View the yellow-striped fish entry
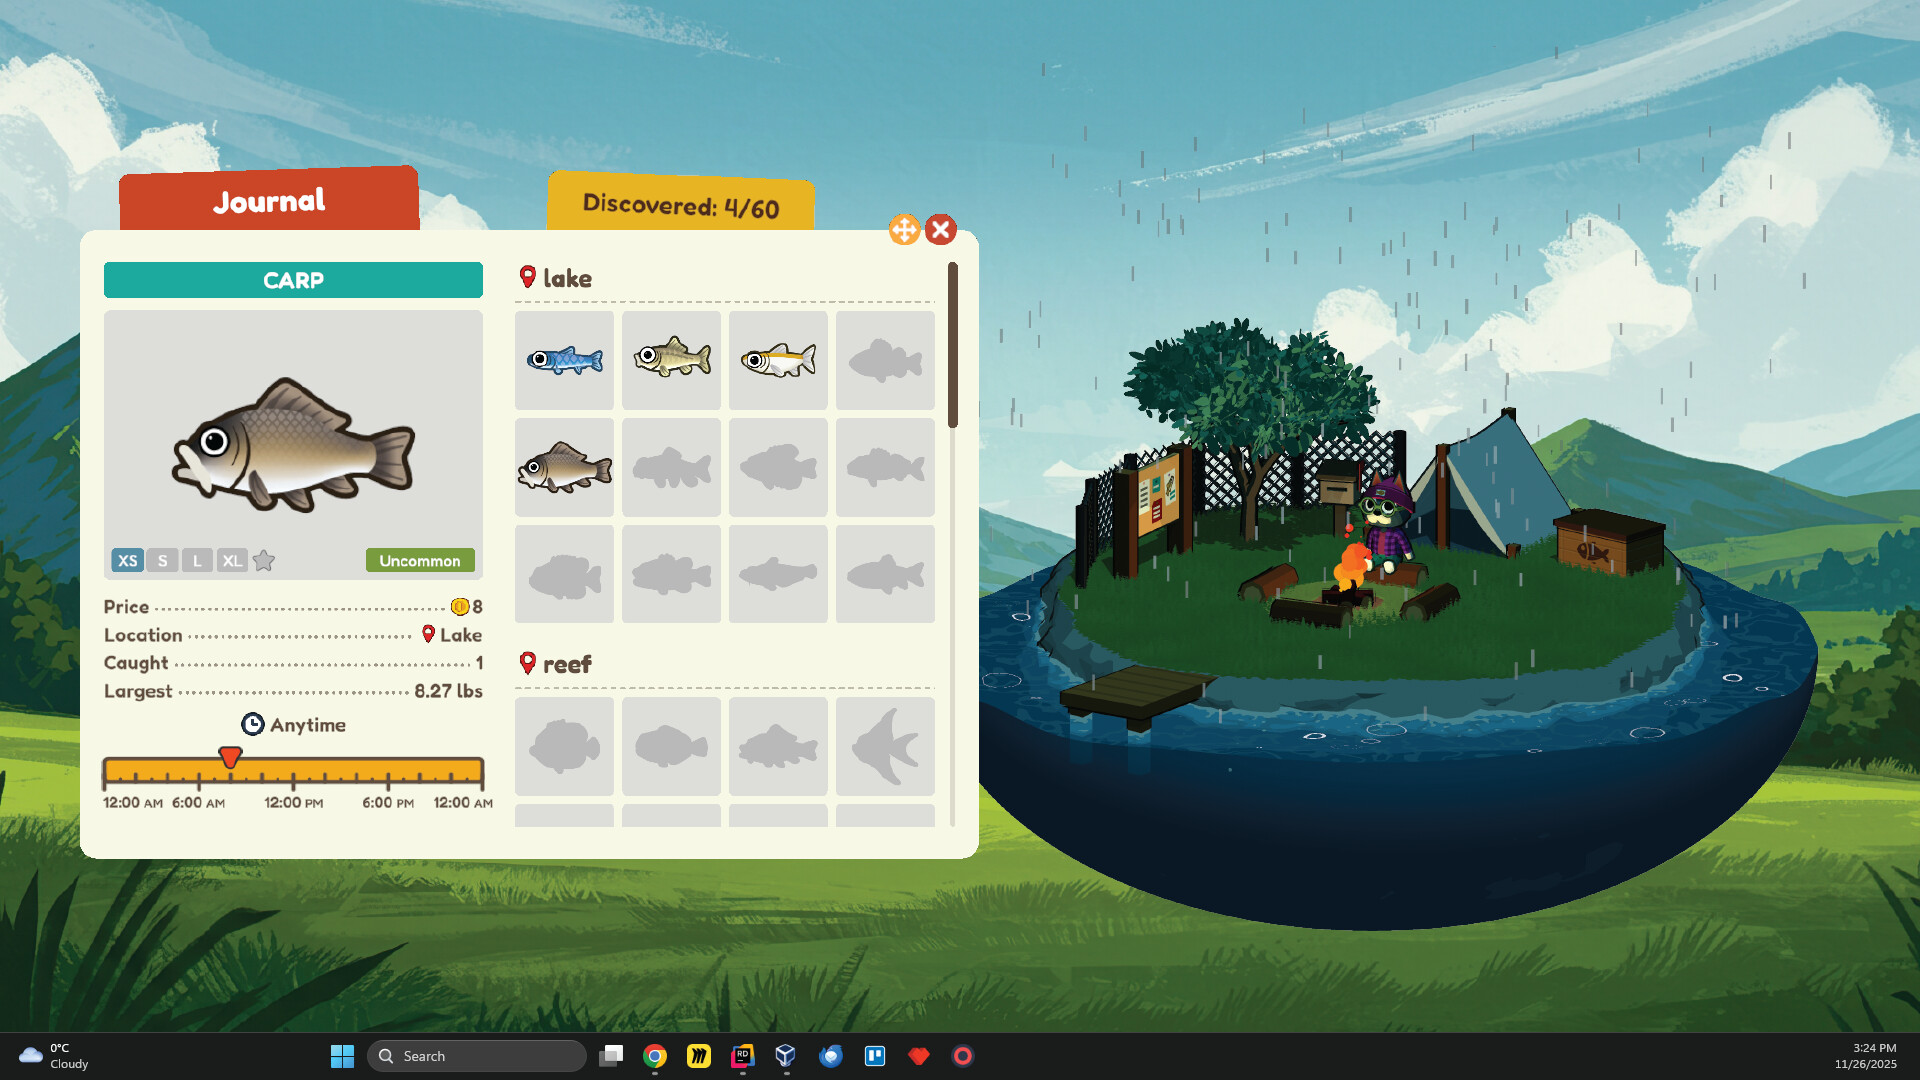The height and width of the screenshot is (1080, 1920). [x=778, y=360]
